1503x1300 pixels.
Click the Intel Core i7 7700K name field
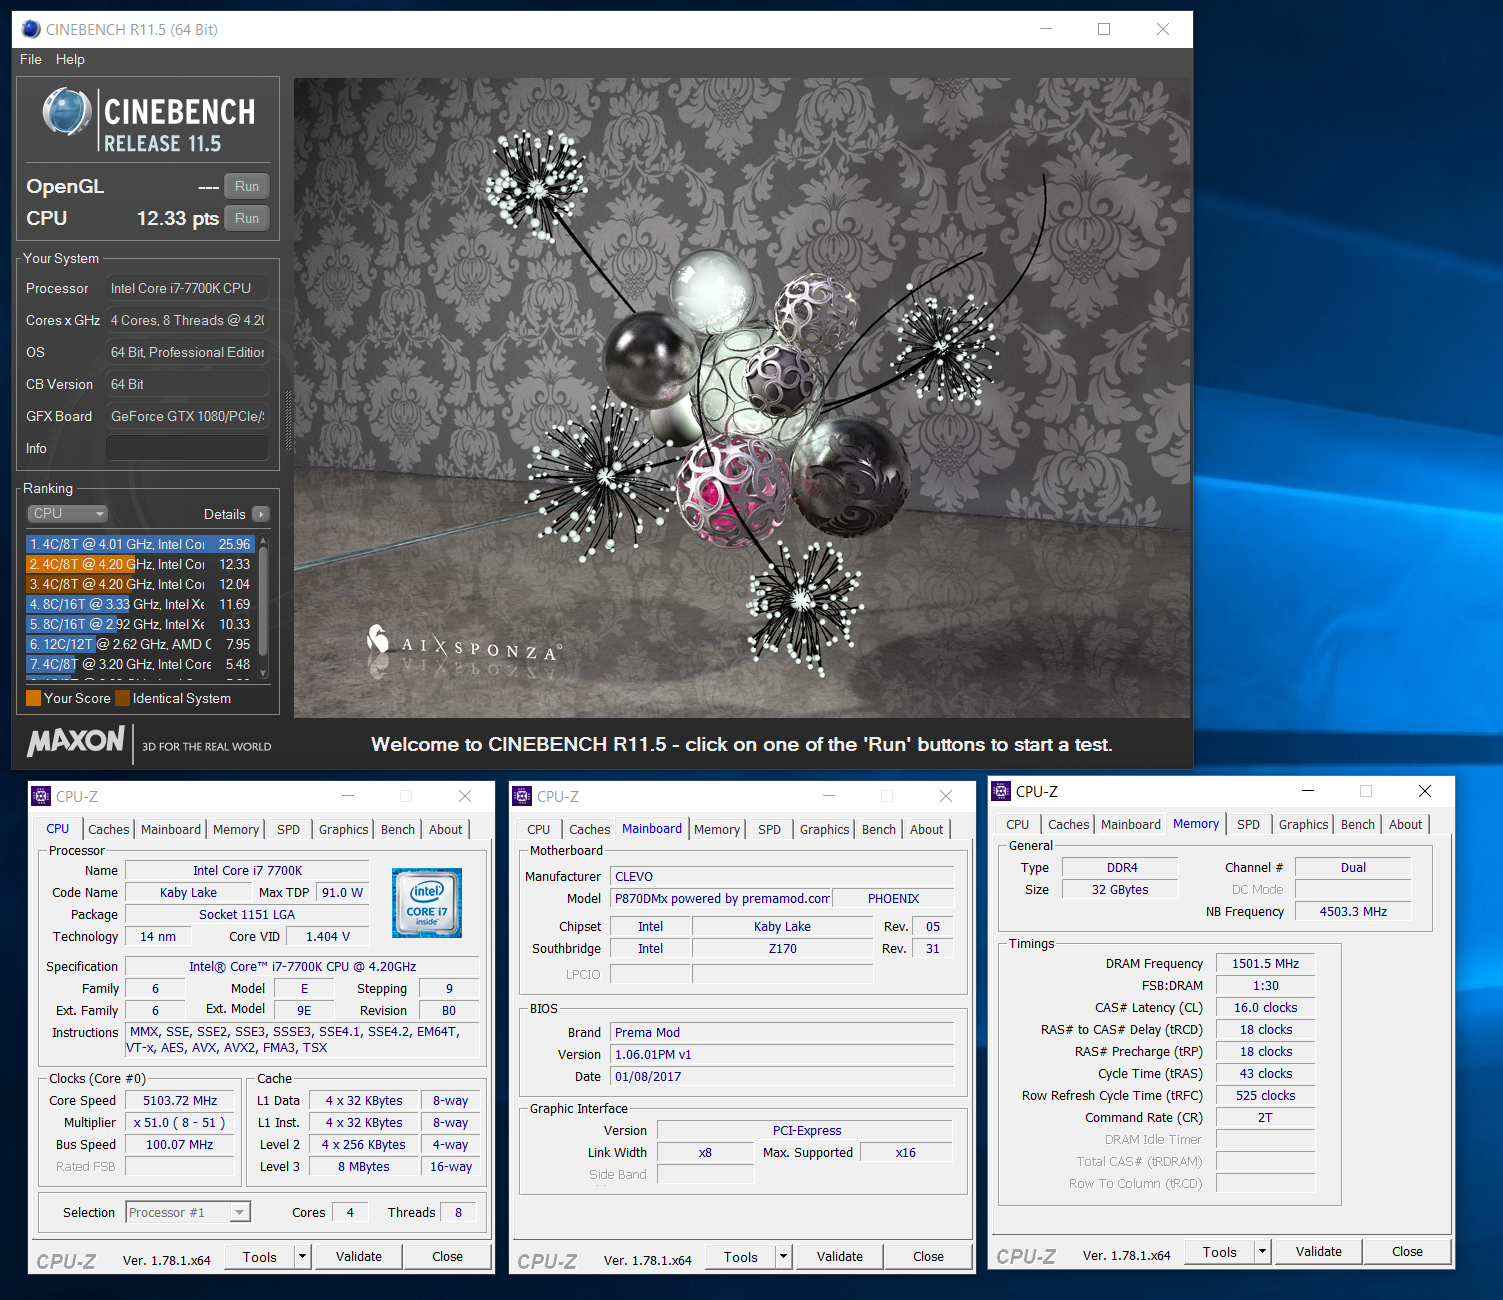[247, 870]
